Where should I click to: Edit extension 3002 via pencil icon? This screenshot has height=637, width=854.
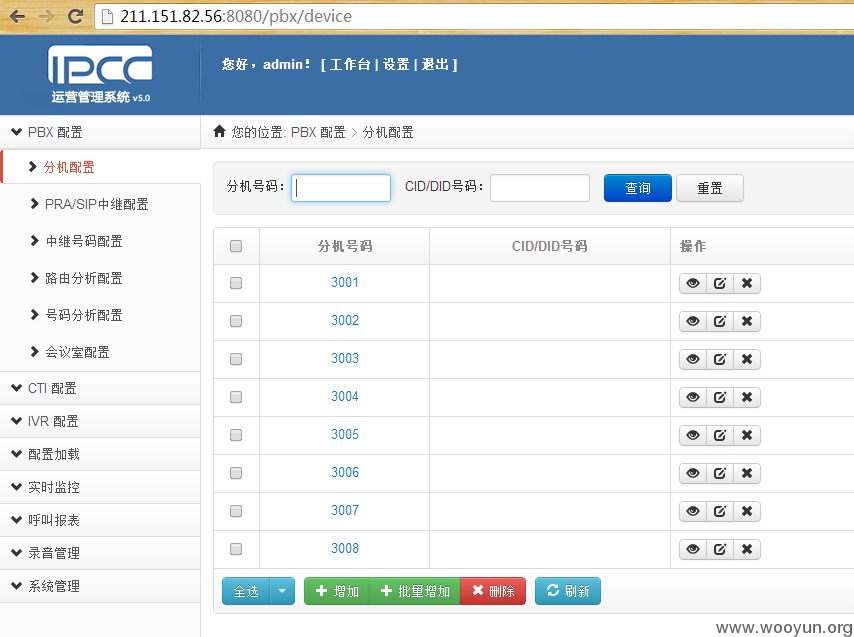[720, 321]
